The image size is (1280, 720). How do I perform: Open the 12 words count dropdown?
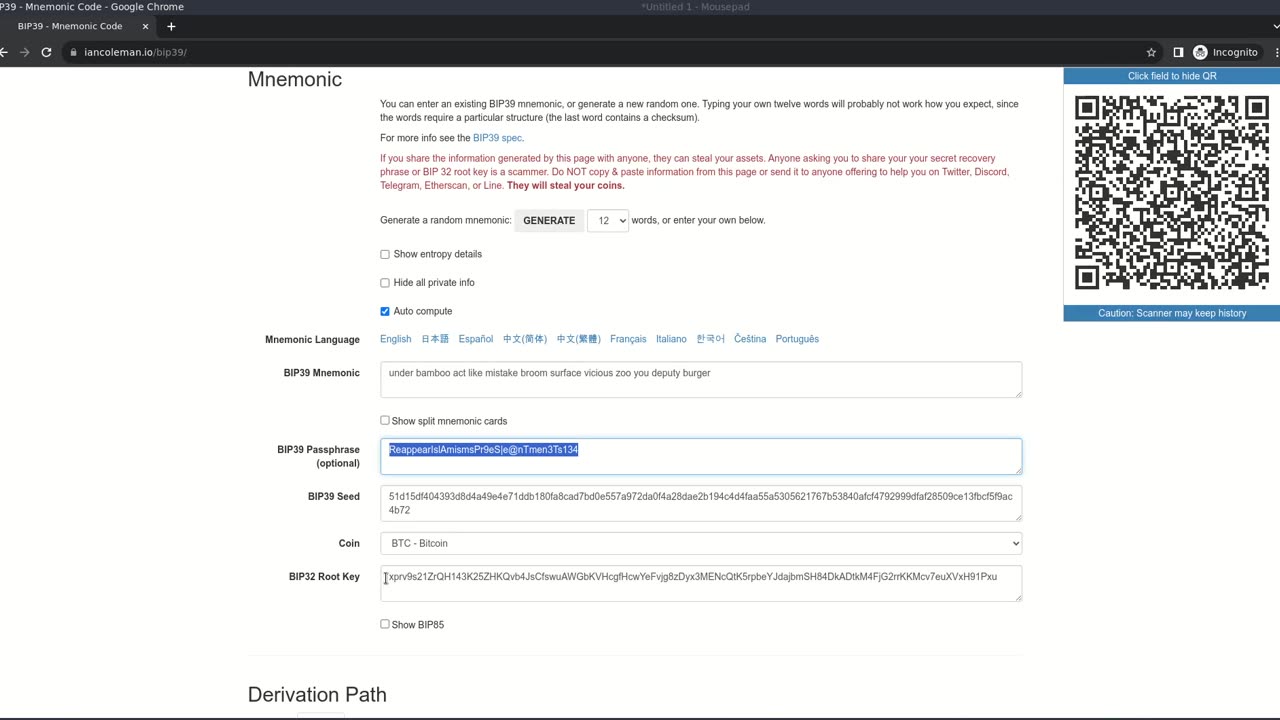click(608, 220)
